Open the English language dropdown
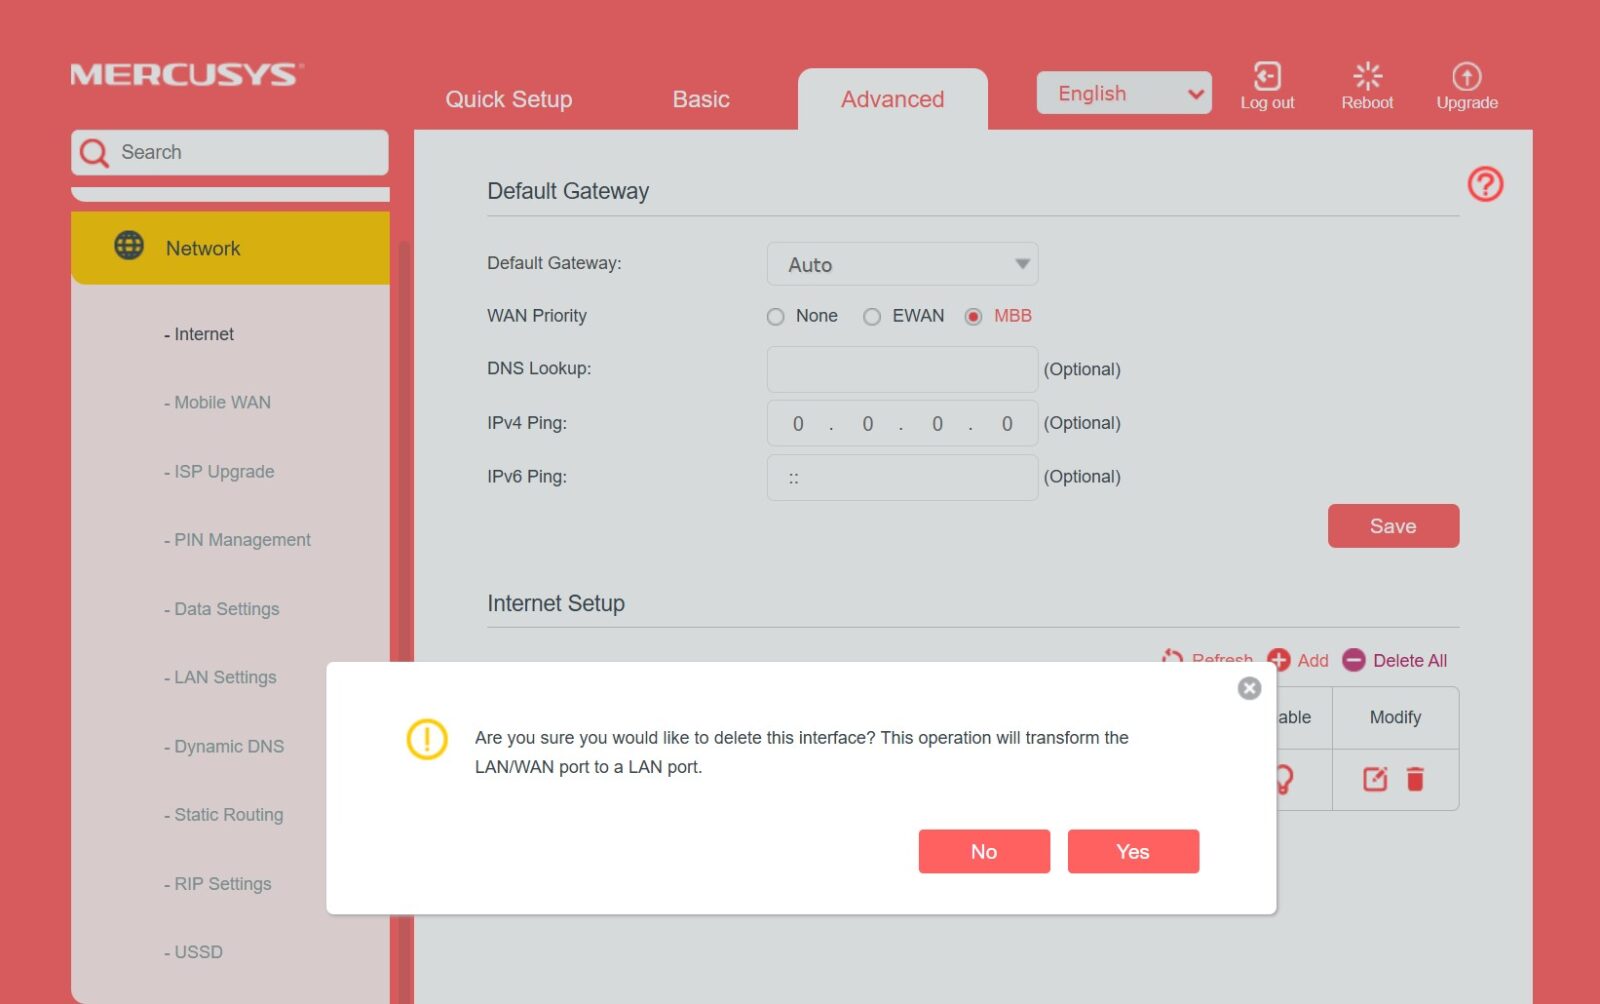Viewport: 1600px width, 1004px height. pyautogui.click(x=1123, y=93)
